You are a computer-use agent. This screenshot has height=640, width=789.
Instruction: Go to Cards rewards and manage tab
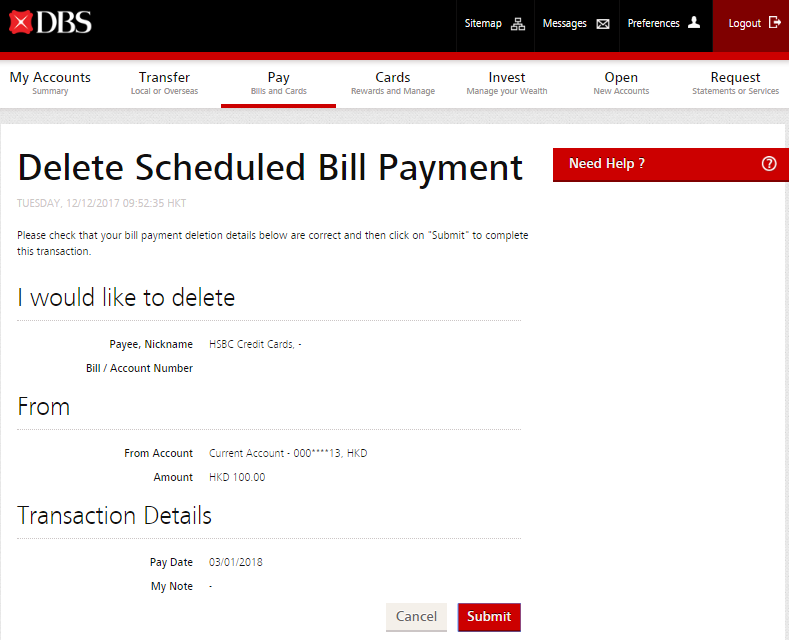pos(392,83)
